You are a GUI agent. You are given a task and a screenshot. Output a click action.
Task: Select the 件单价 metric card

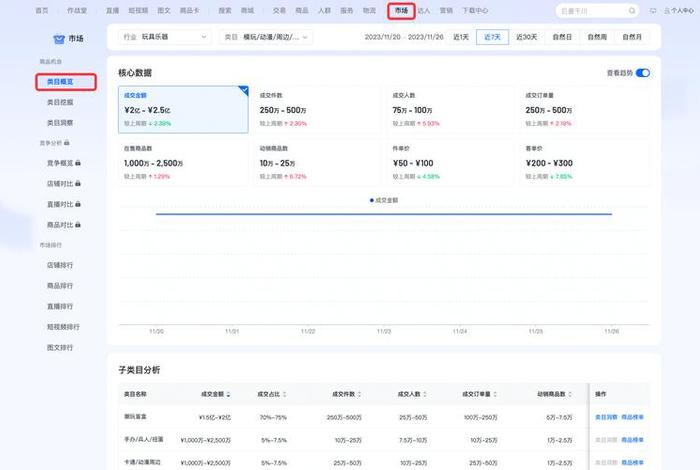(450, 162)
